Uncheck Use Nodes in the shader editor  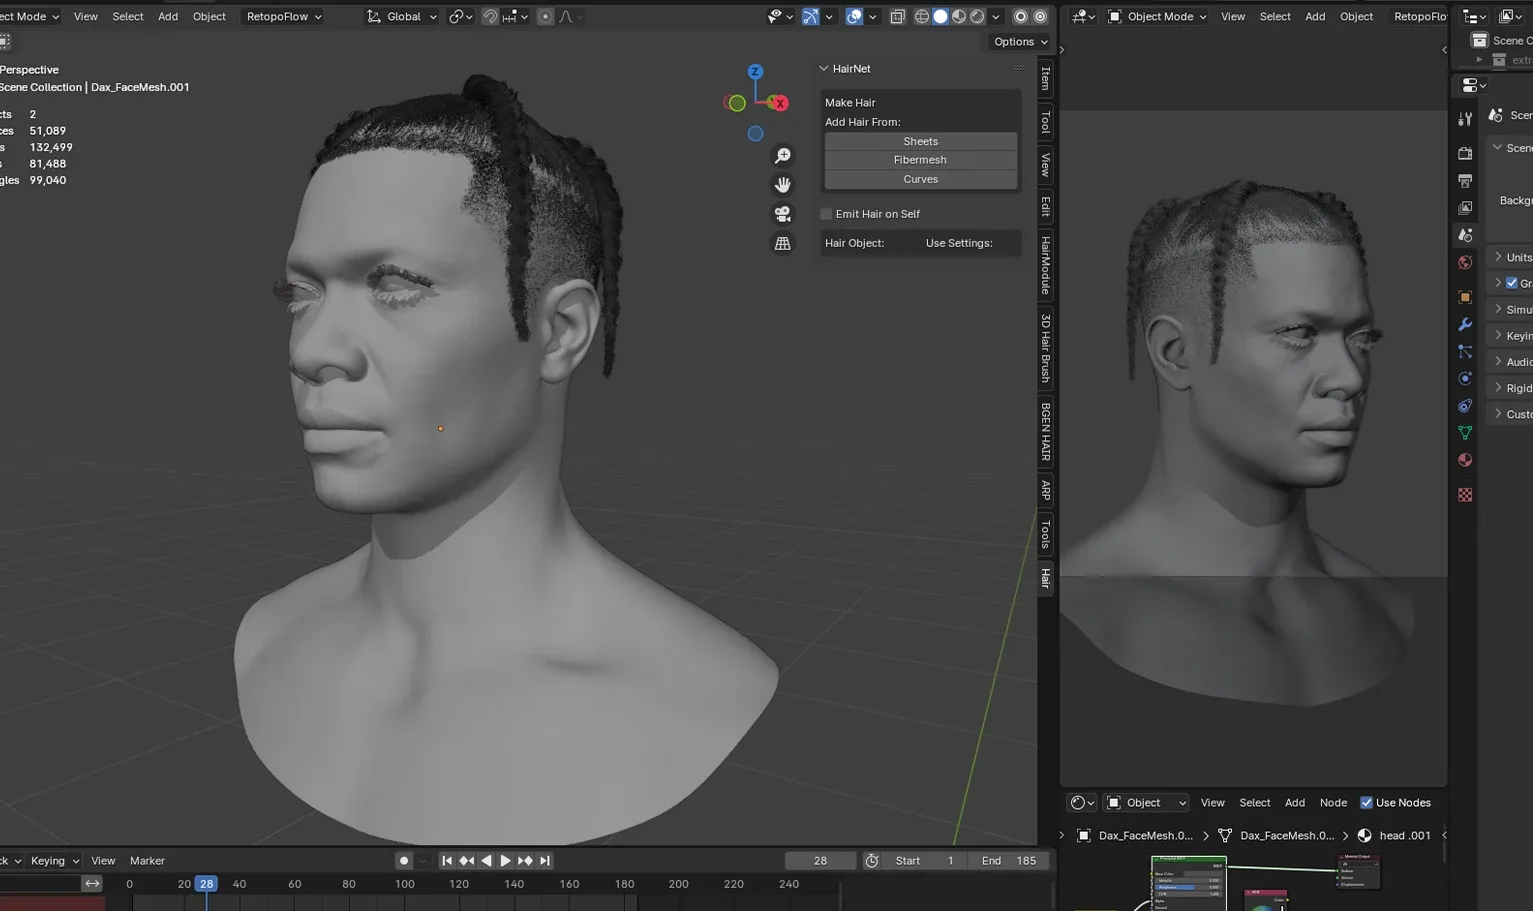(1366, 802)
